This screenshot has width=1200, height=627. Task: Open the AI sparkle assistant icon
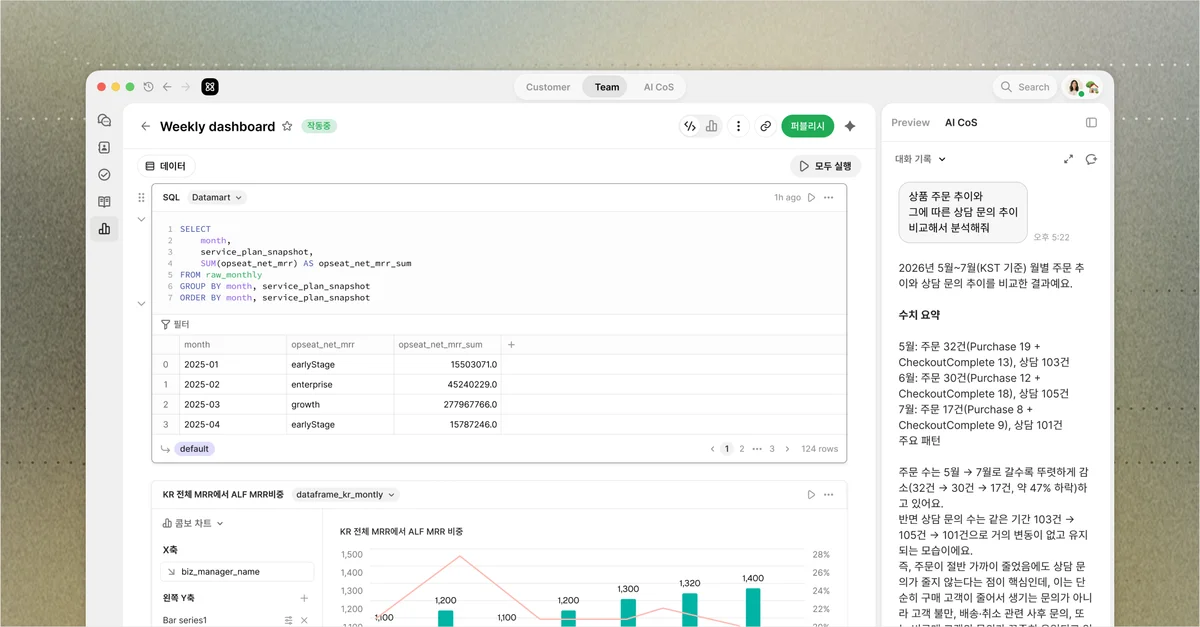(x=850, y=126)
